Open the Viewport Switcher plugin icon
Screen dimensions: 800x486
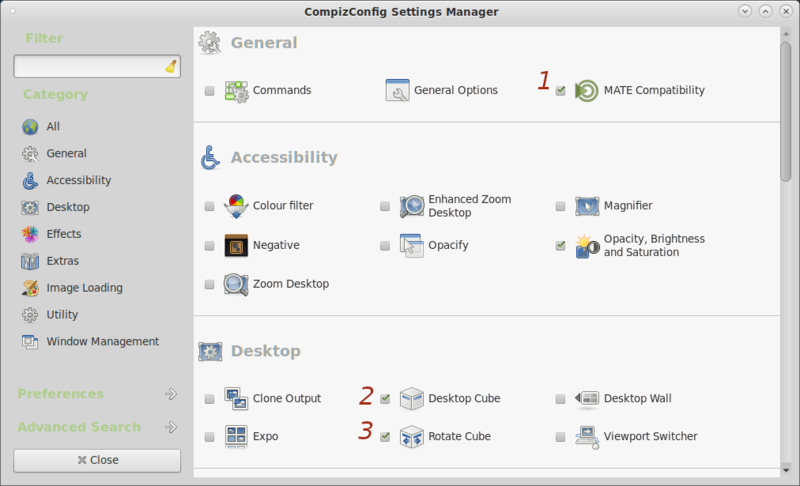587,438
